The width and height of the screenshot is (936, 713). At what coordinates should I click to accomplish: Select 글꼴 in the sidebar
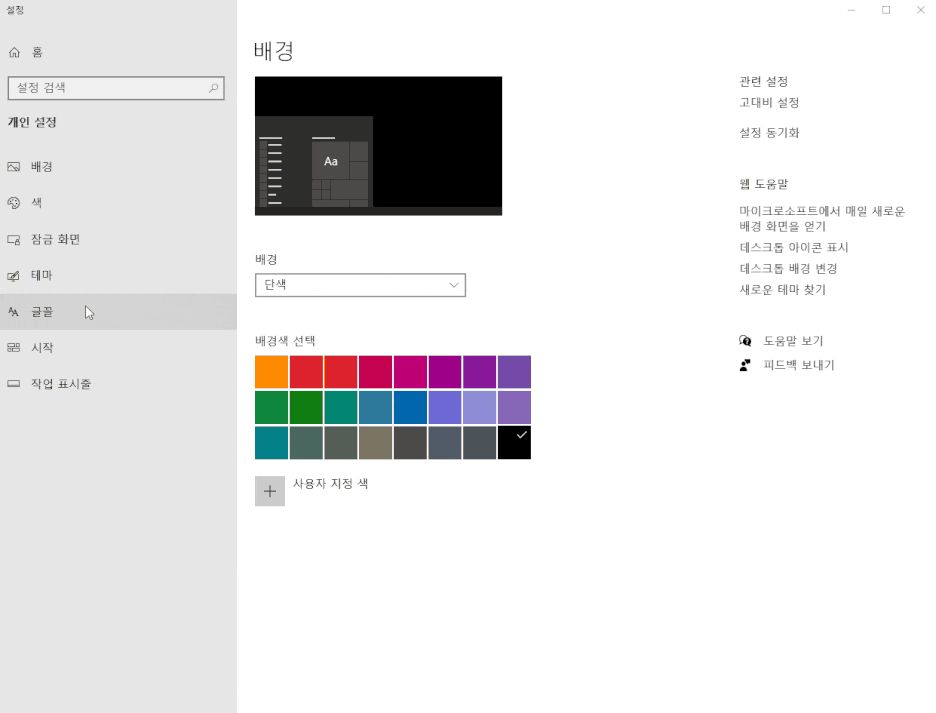click(x=118, y=312)
